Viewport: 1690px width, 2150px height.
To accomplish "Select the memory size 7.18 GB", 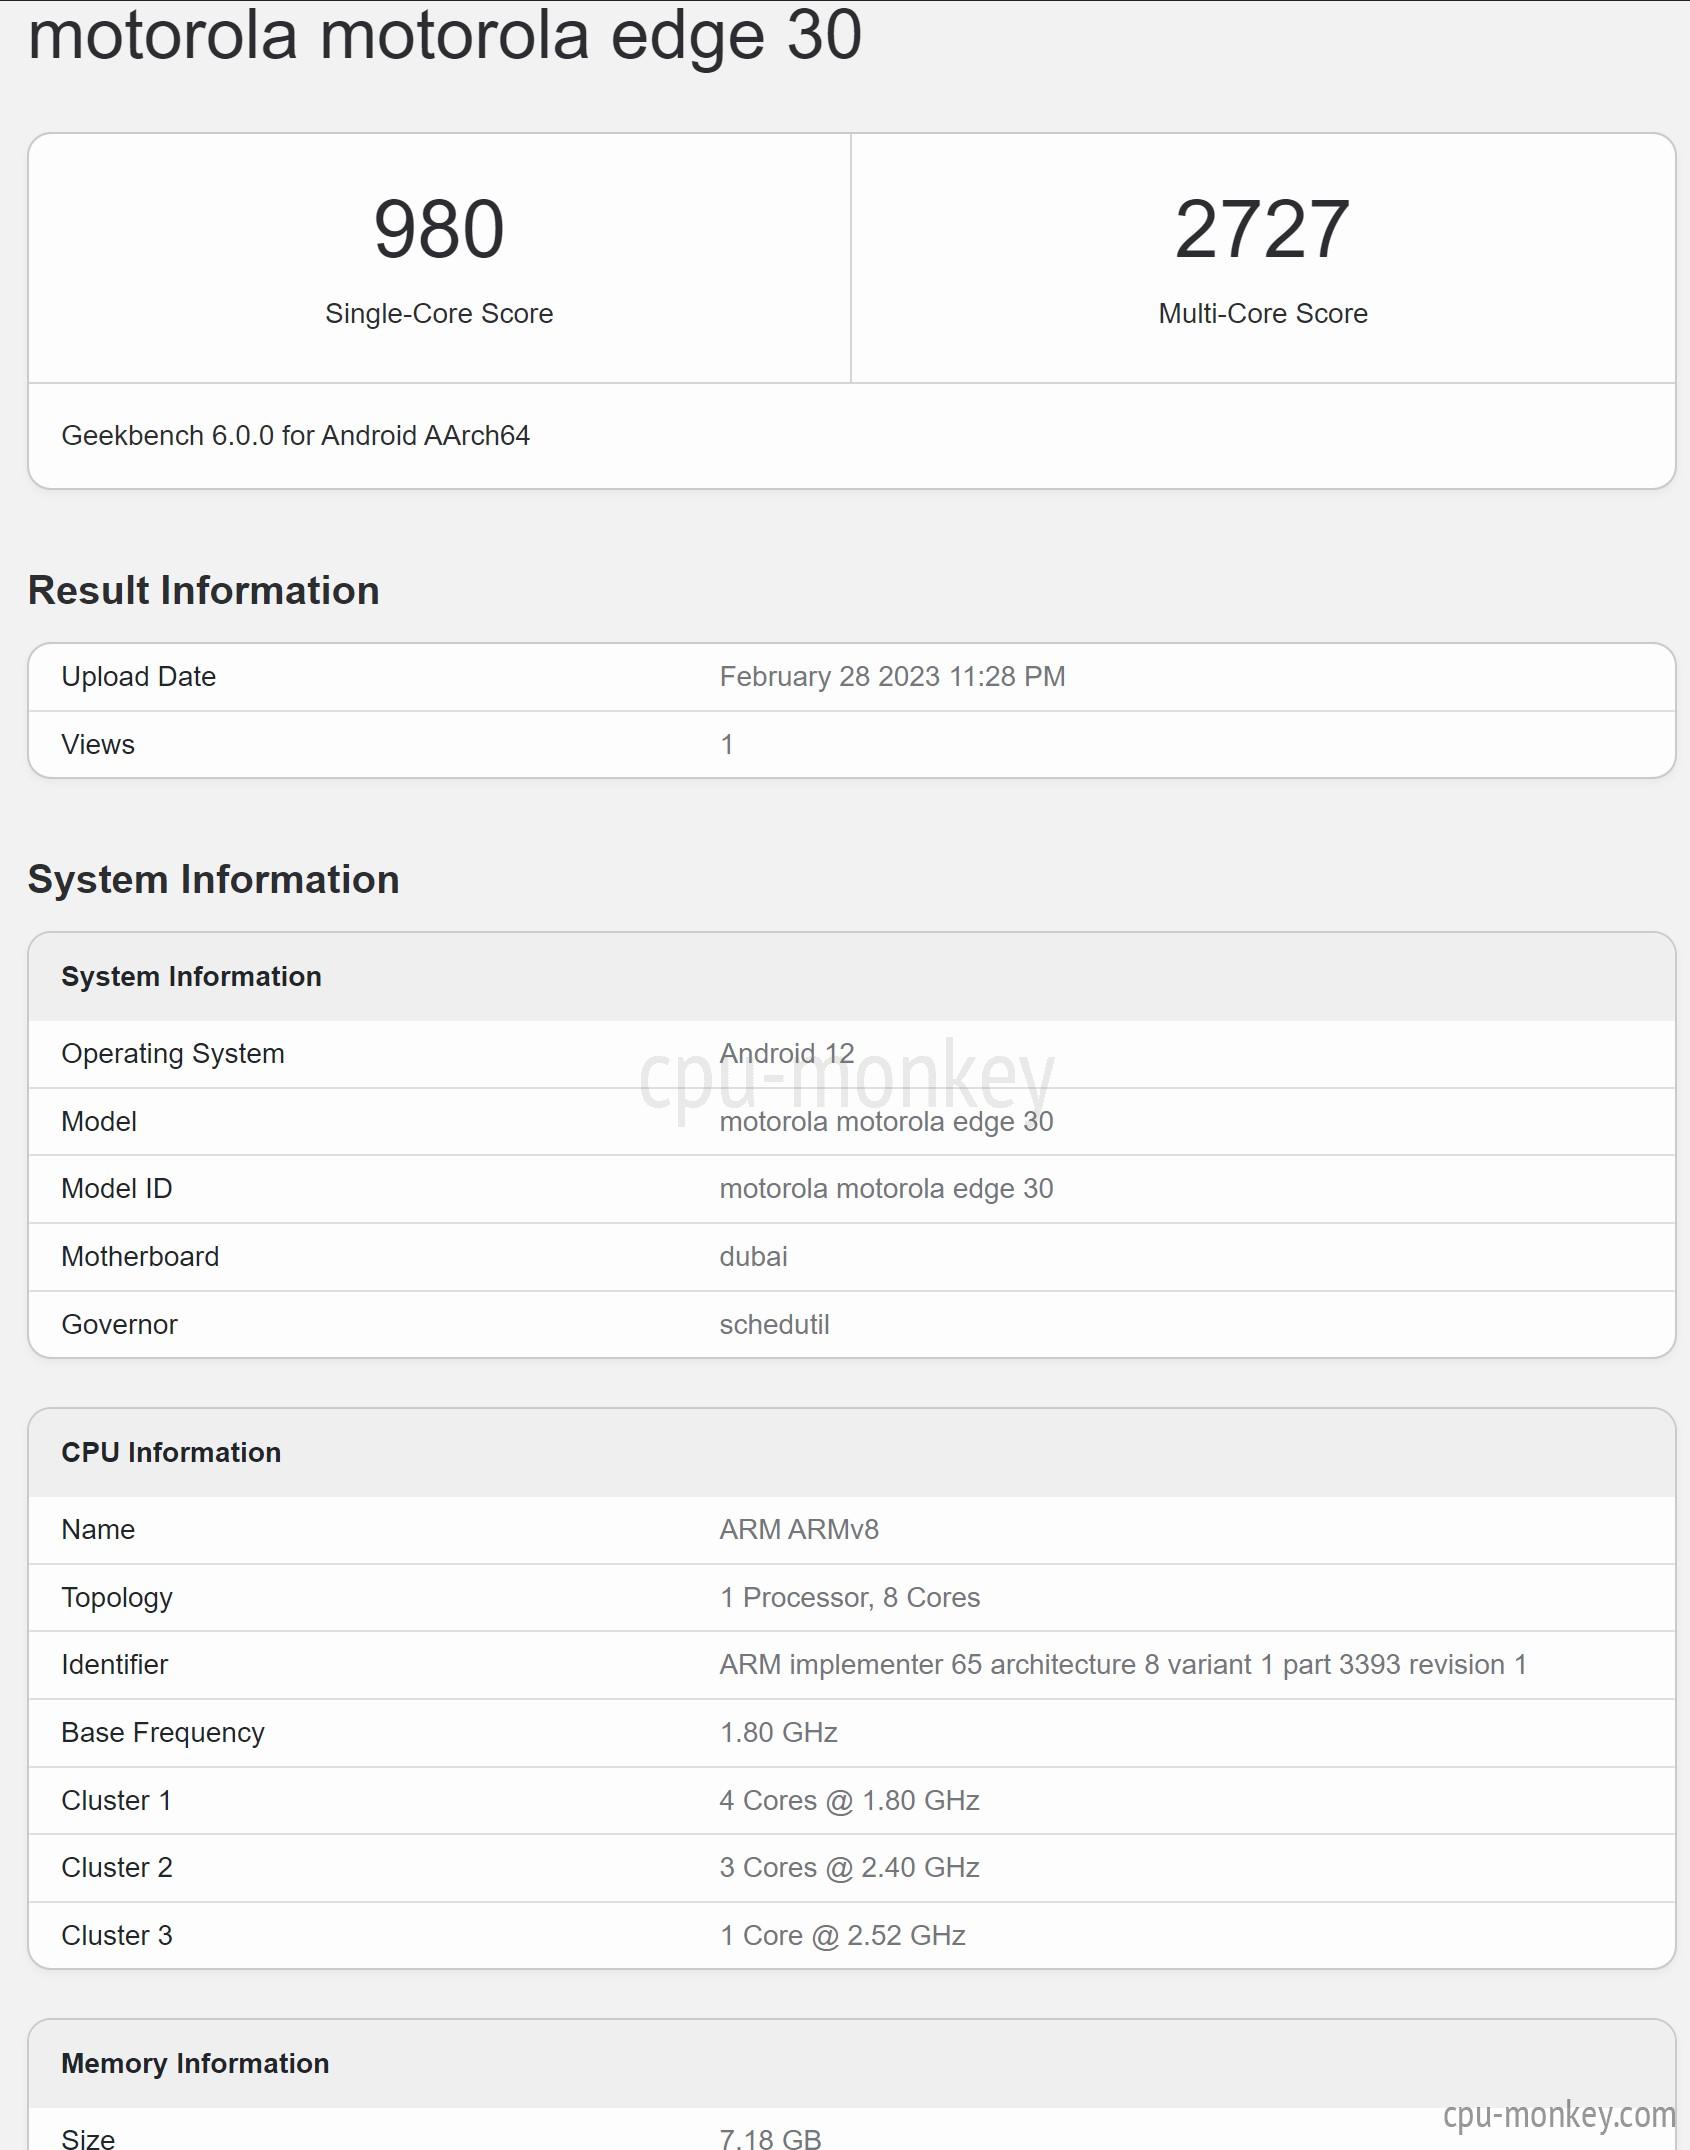I will pos(771,2138).
